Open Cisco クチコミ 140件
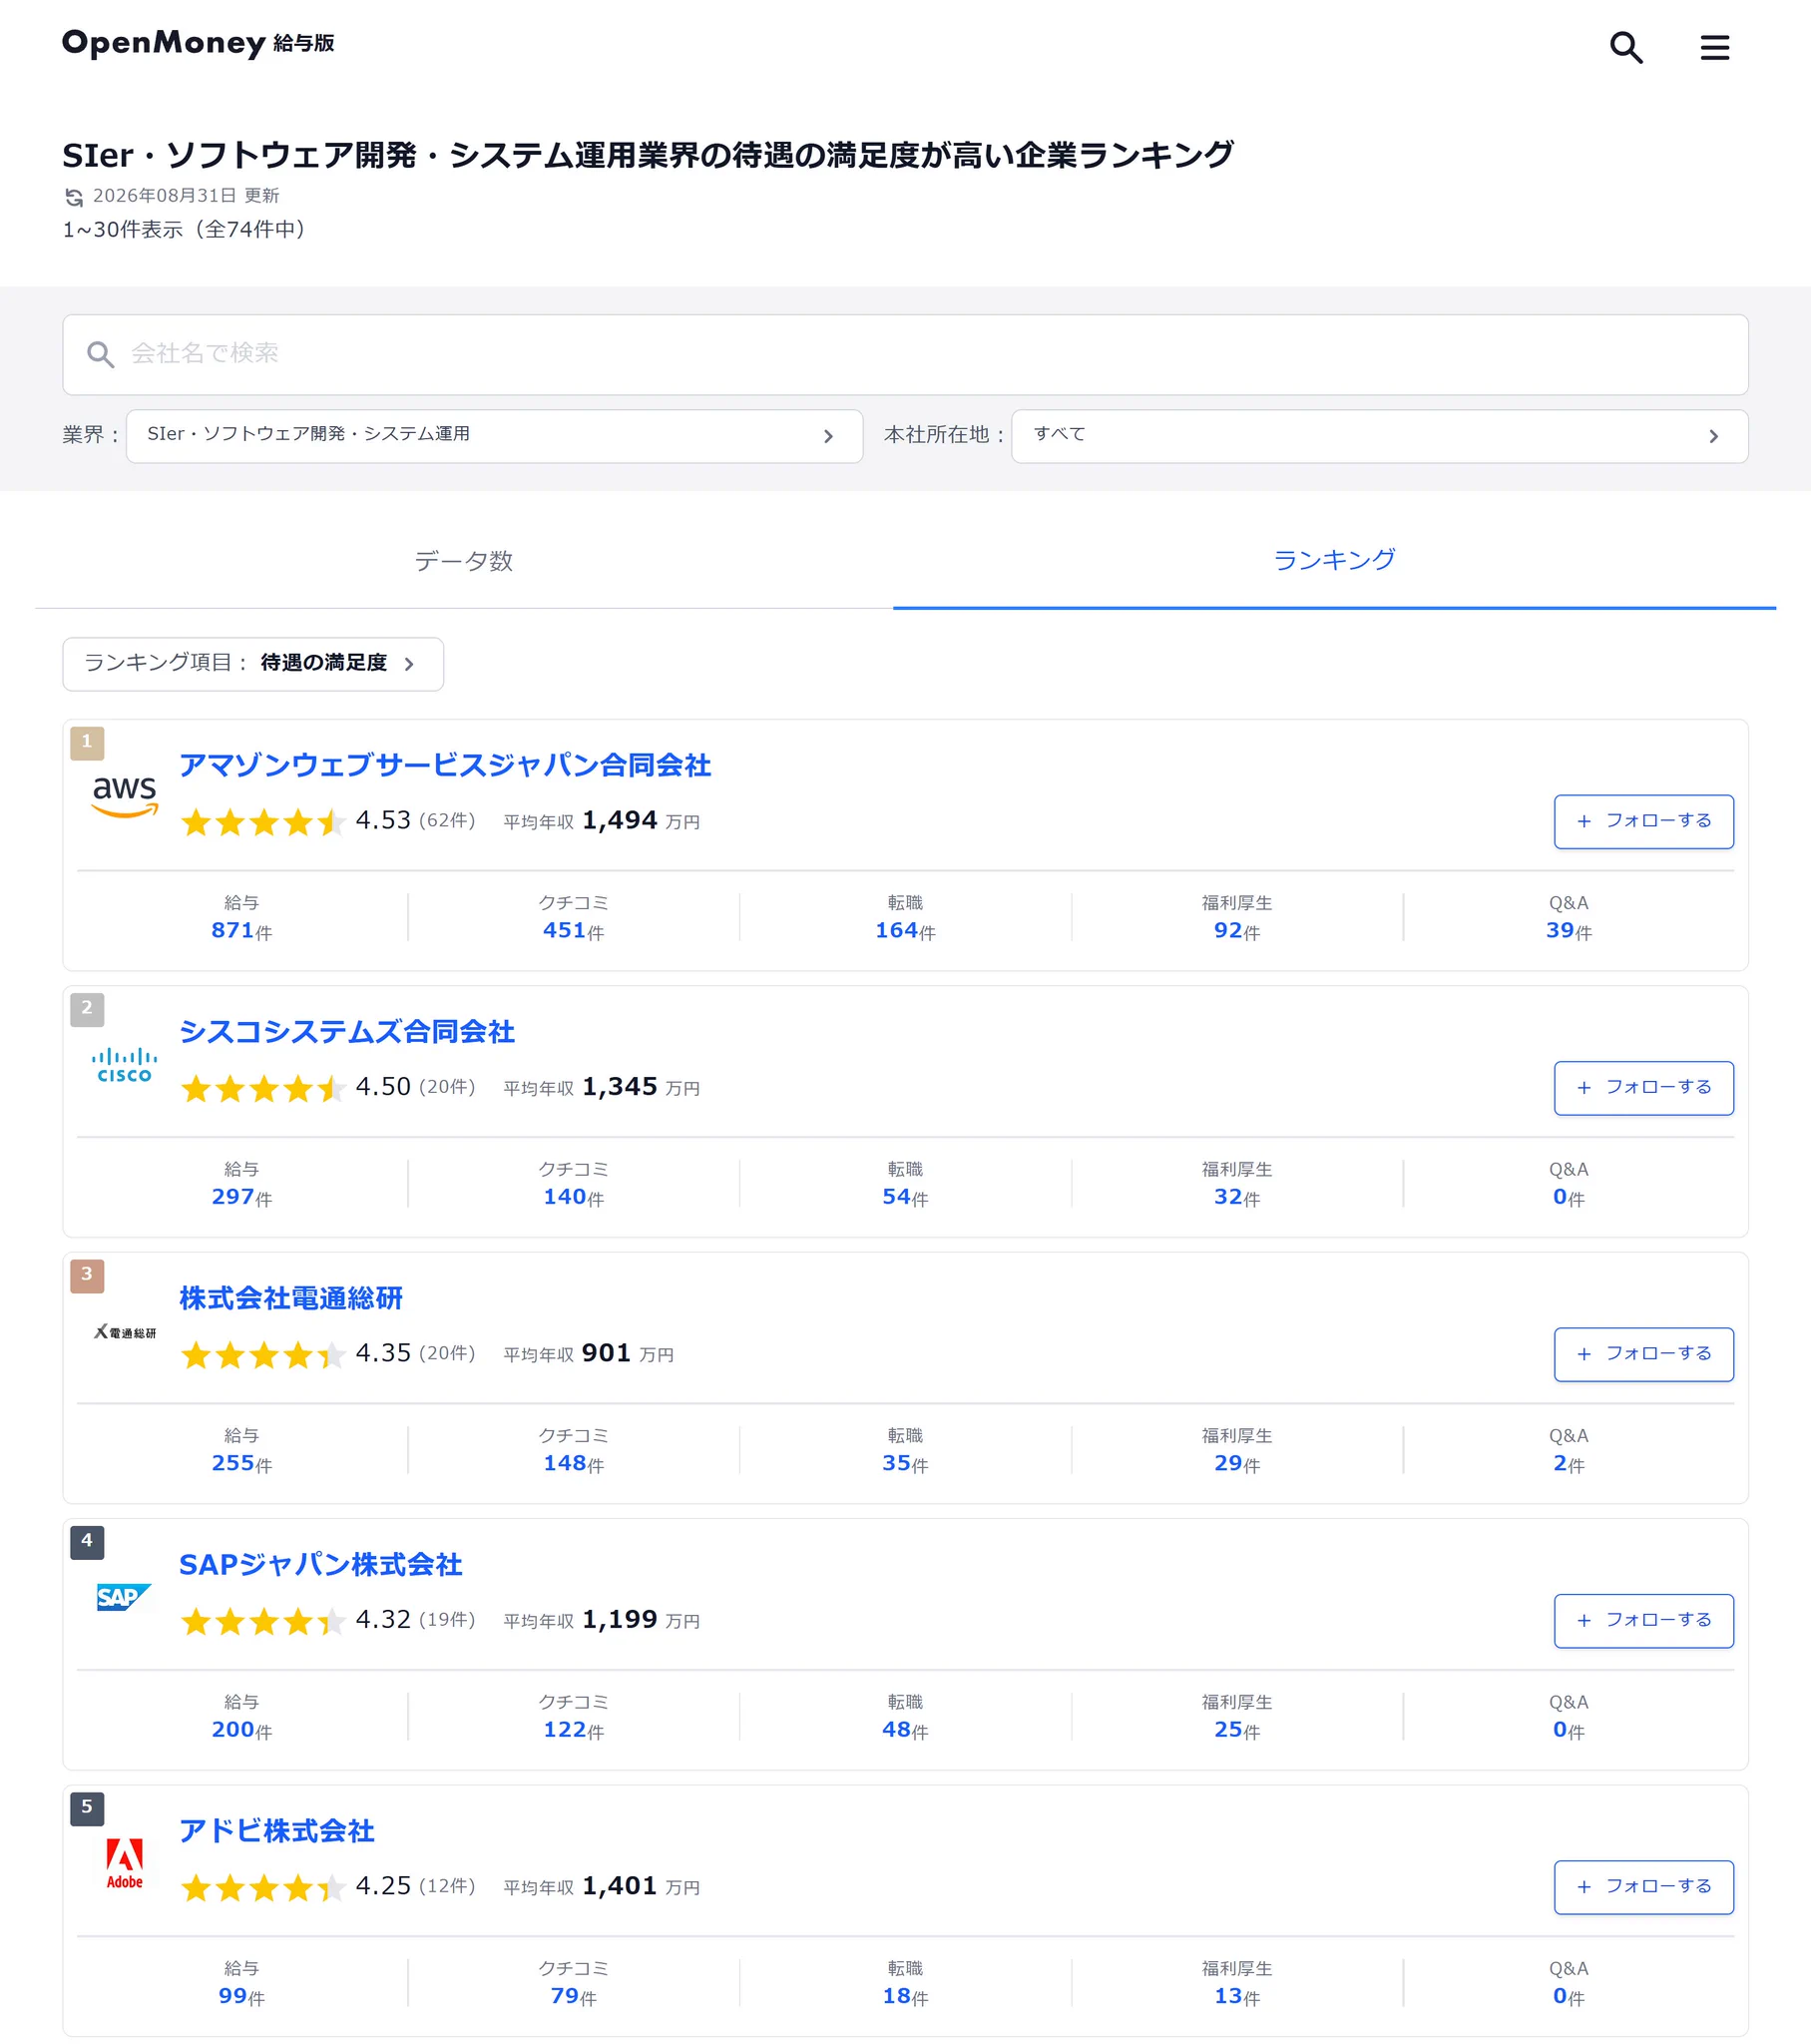The height and width of the screenshot is (2044, 1811). (573, 1184)
